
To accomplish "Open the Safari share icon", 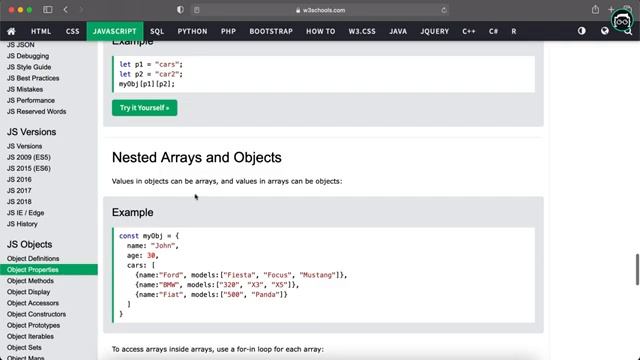I will tap(596, 9).
